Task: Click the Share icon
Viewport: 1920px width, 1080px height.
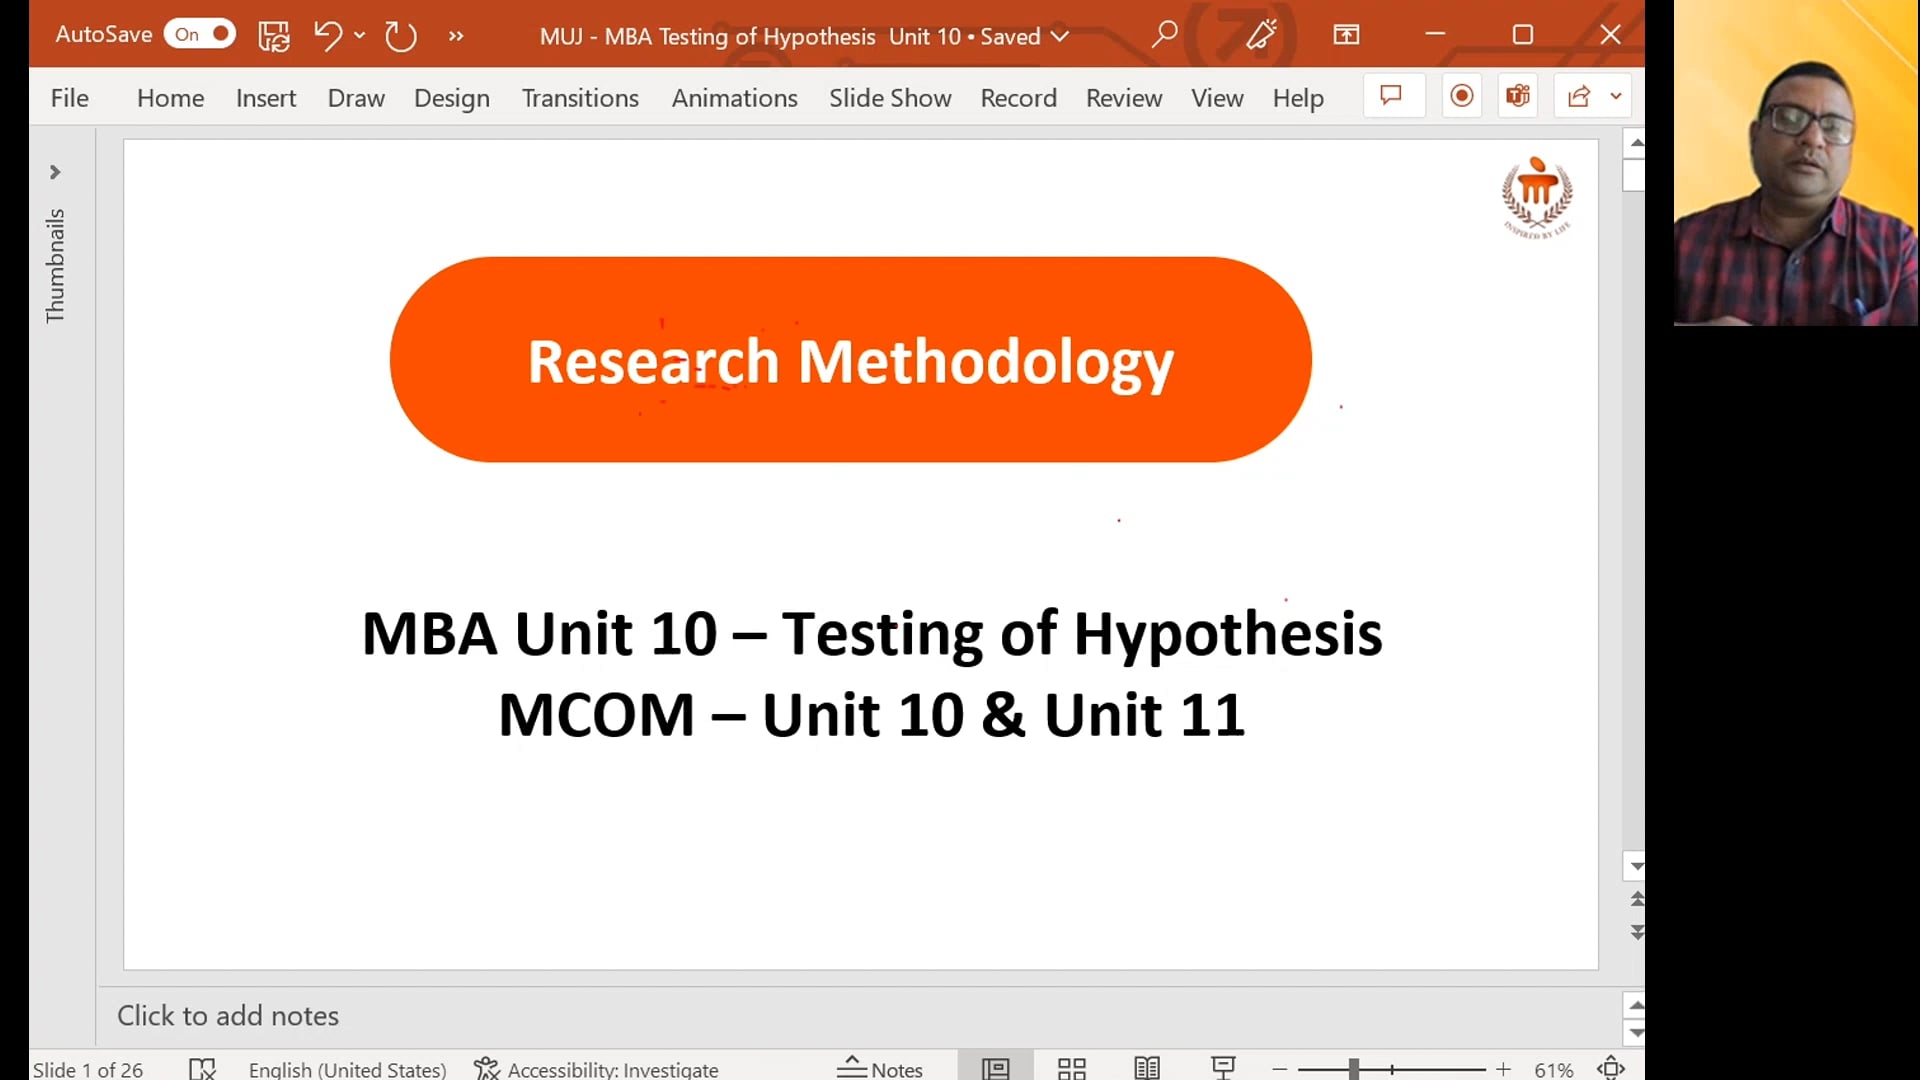Action: click(1579, 96)
